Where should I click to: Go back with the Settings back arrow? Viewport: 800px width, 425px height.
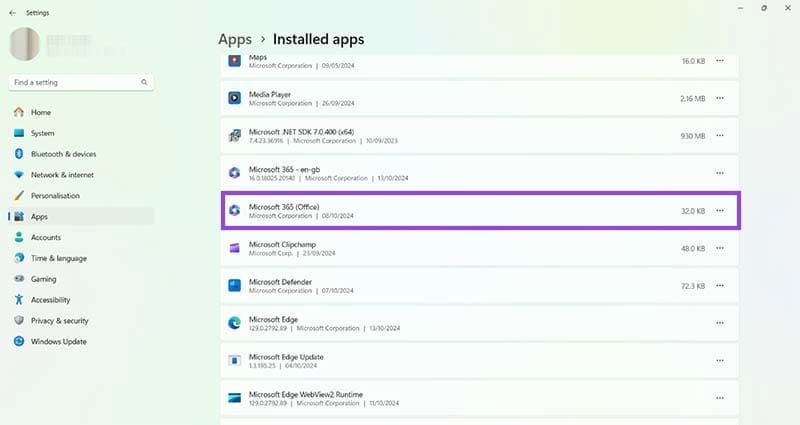tap(12, 13)
